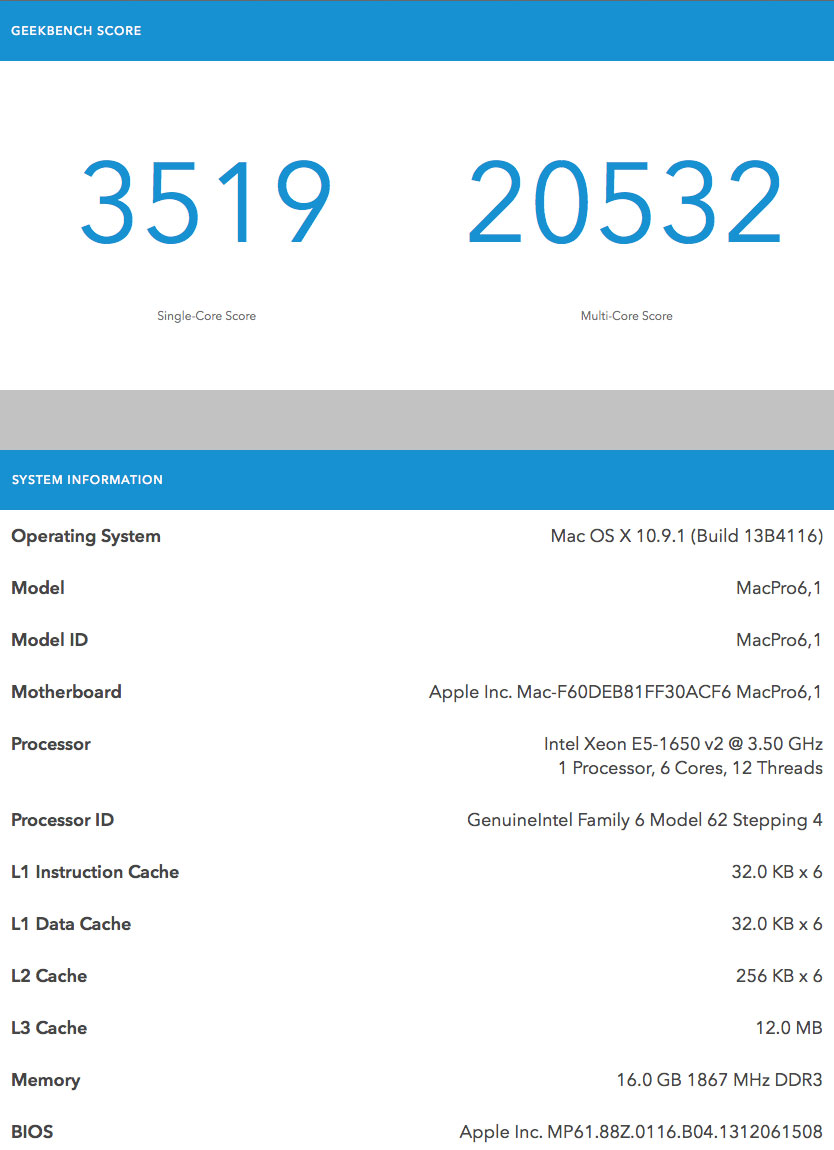Click the Motherboard row label
The width and height of the screenshot is (834, 1150).
tap(67, 692)
